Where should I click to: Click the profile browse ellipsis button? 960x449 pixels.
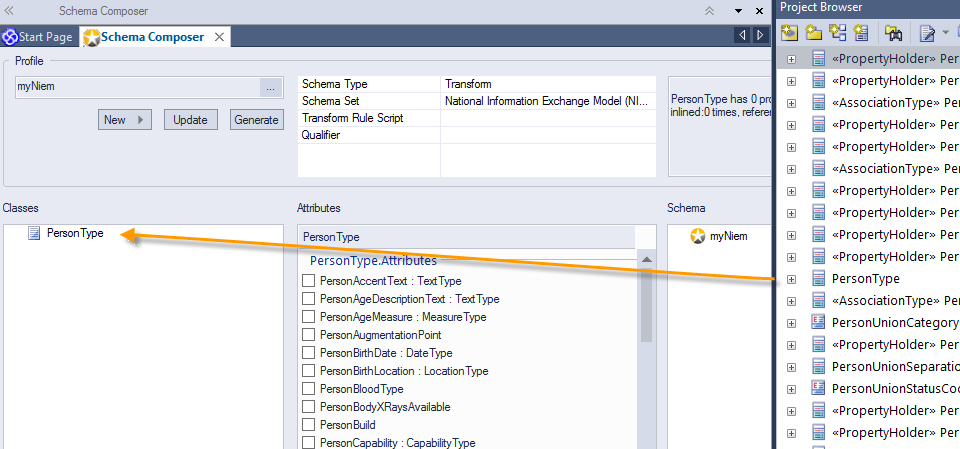pos(269,88)
